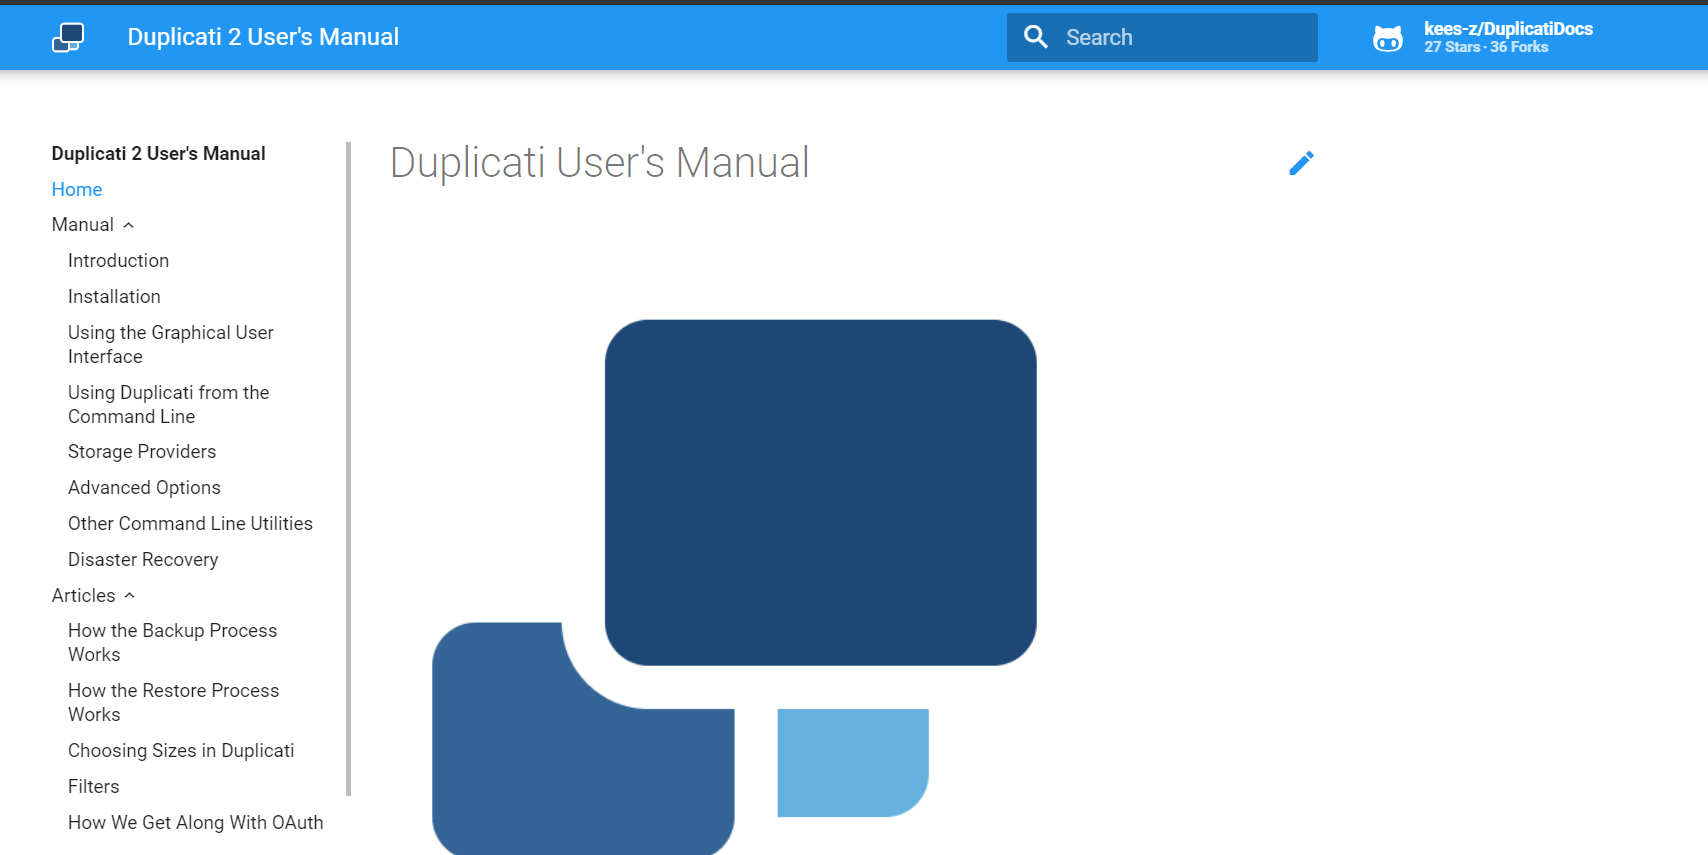Collapse the Manual section chevron
The width and height of the screenshot is (1708, 855).
[128, 225]
